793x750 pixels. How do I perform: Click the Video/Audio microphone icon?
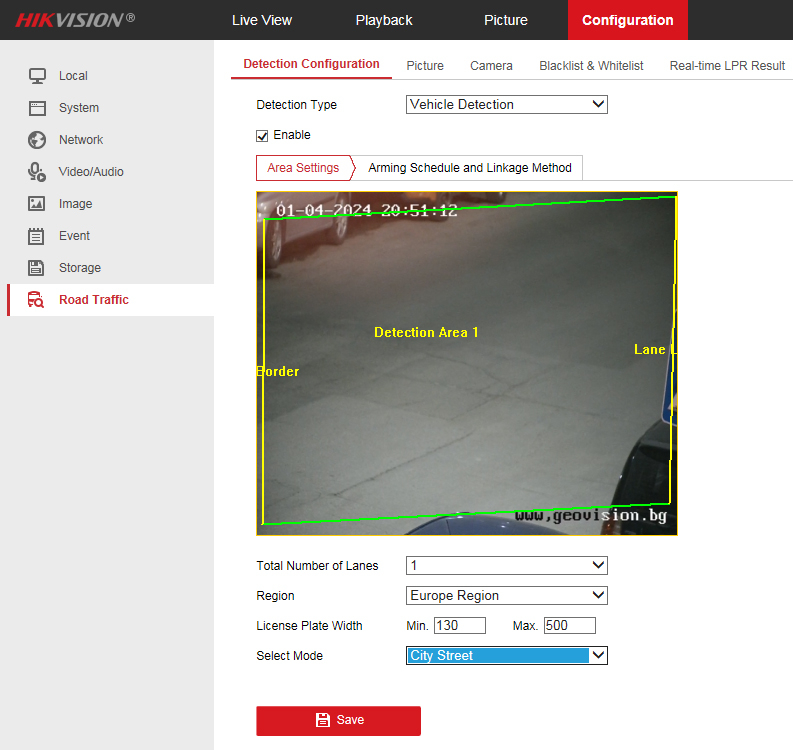click(x=37, y=172)
